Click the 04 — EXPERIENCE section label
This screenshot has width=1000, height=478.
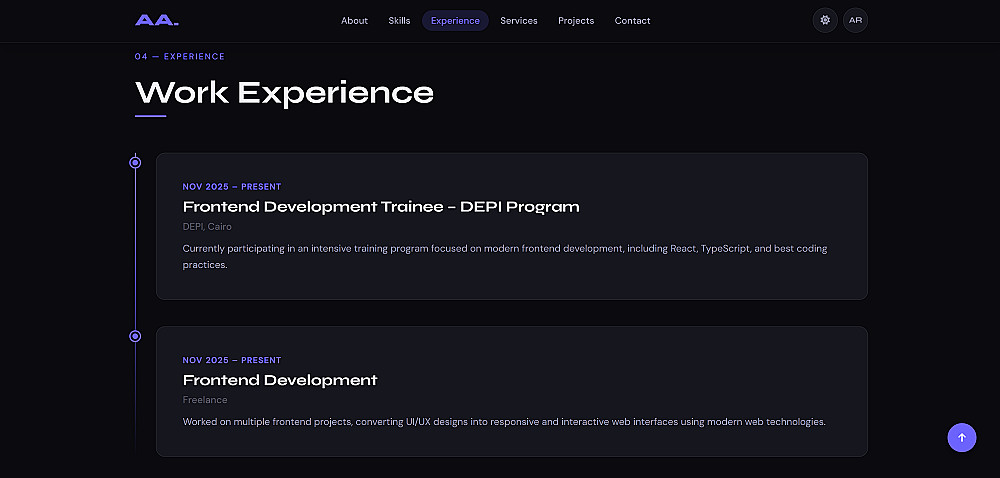pyautogui.click(x=180, y=57)
